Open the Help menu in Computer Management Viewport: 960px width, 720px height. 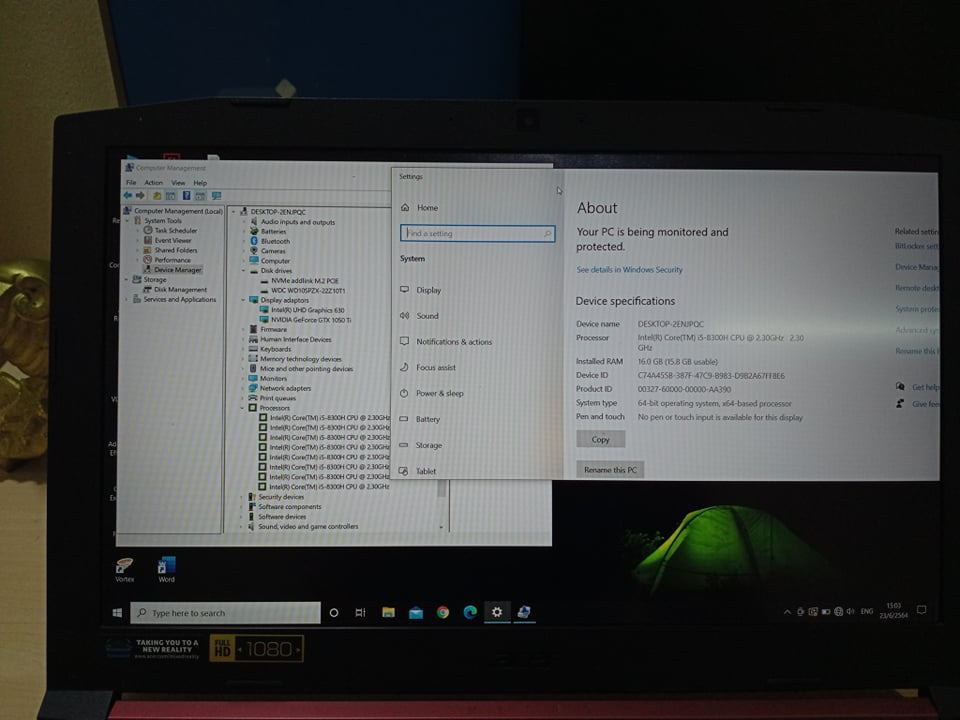click(x=200, y=182)
